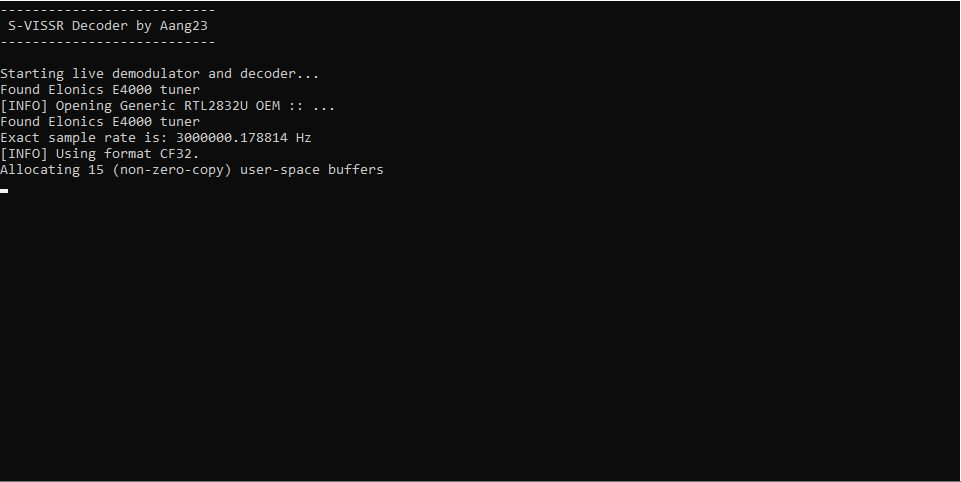This screenshot has height=482, width=961.
Task: Click the dashed line above the title
Action: (108, 10)
